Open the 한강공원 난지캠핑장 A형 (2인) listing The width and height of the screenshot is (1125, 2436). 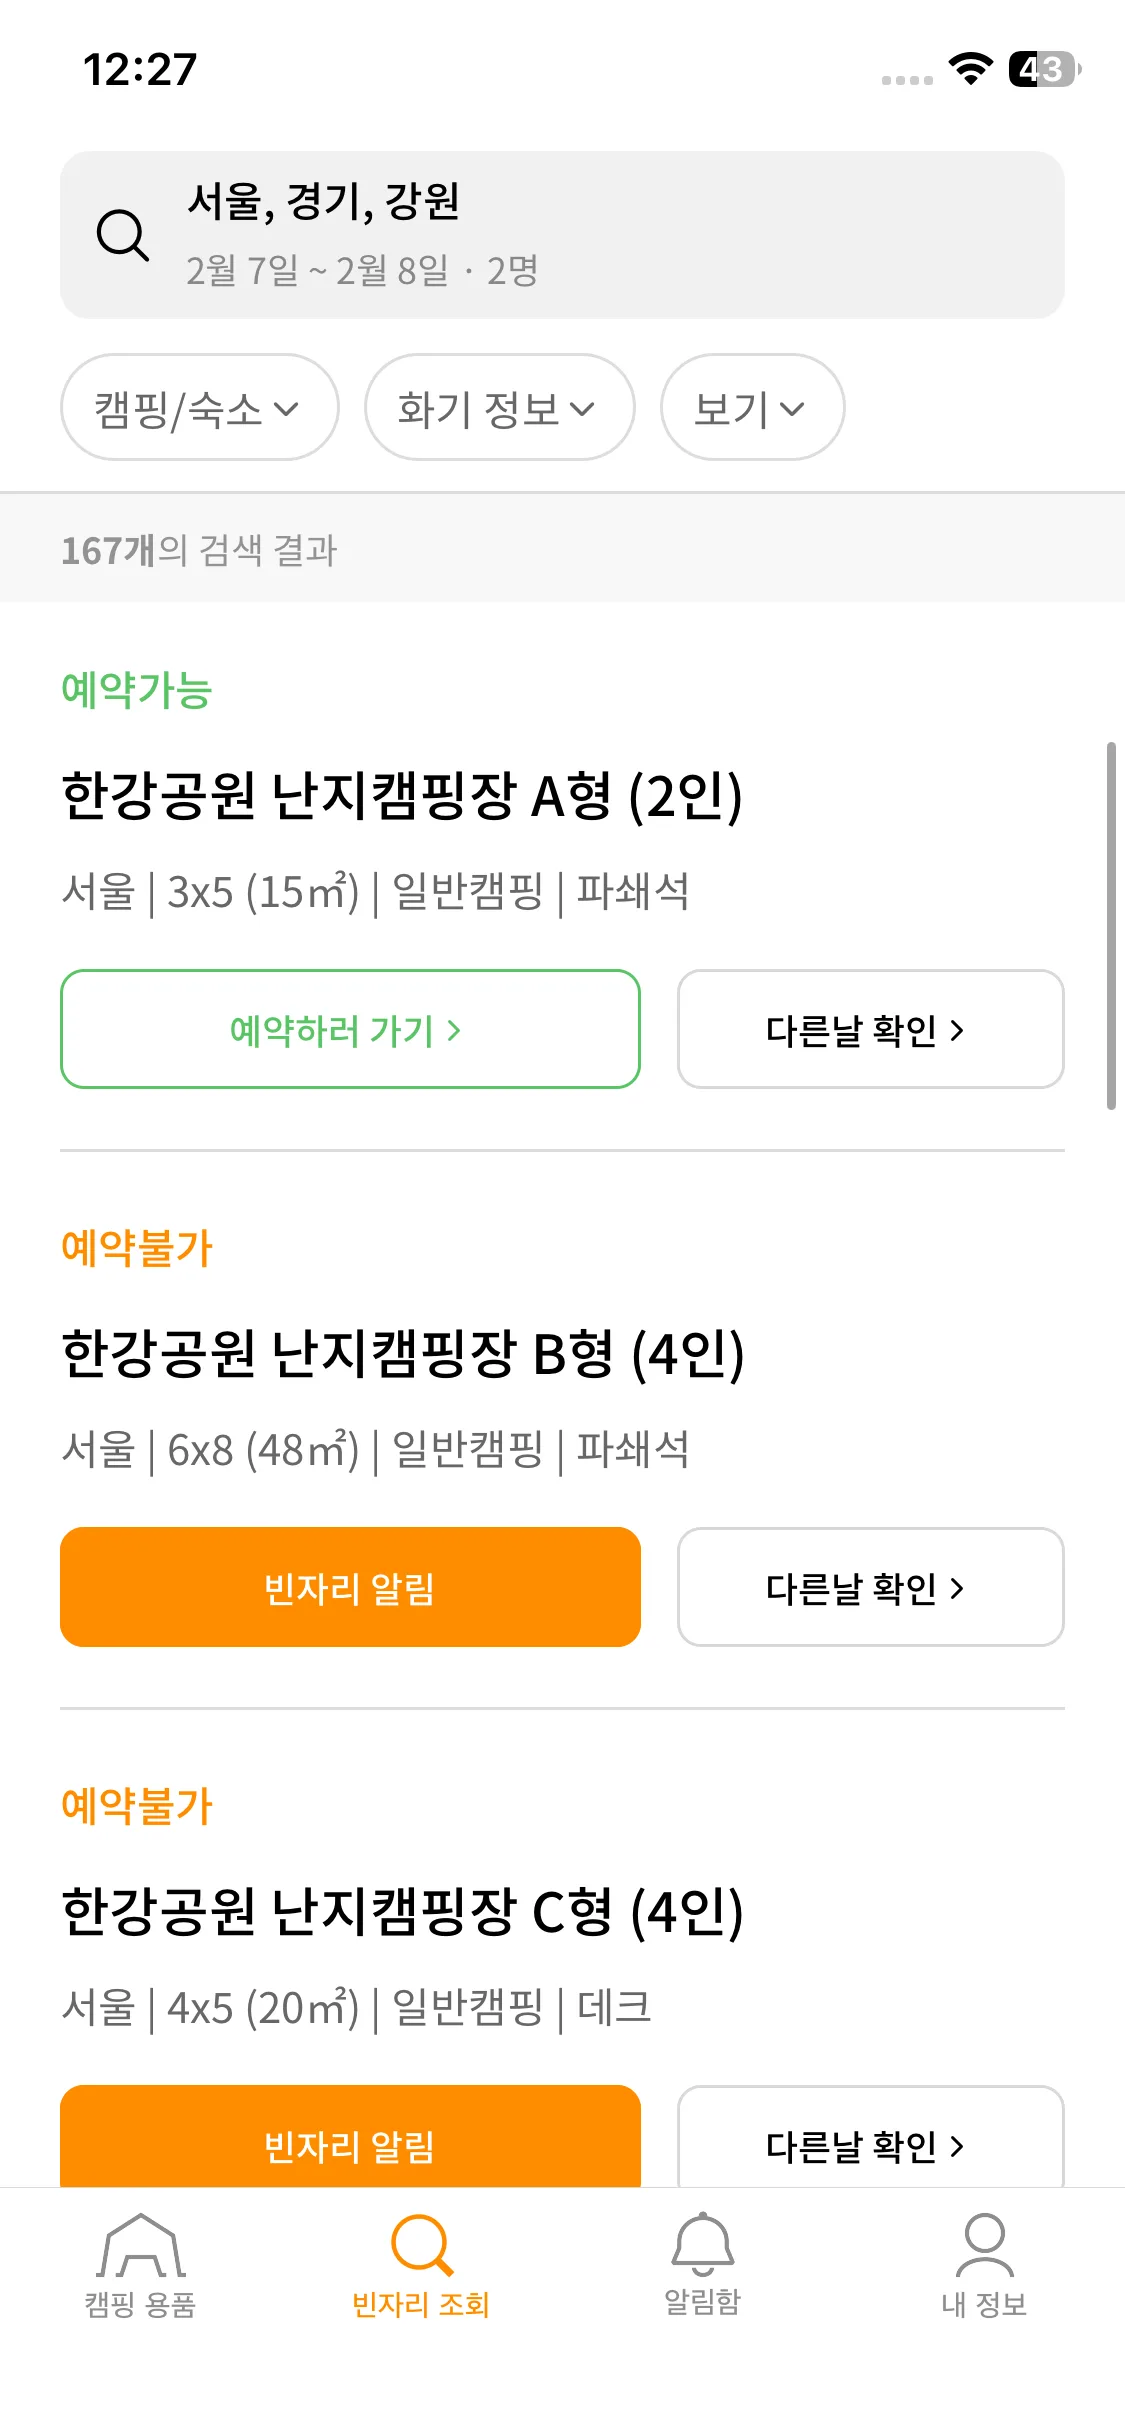click(402, 796)
